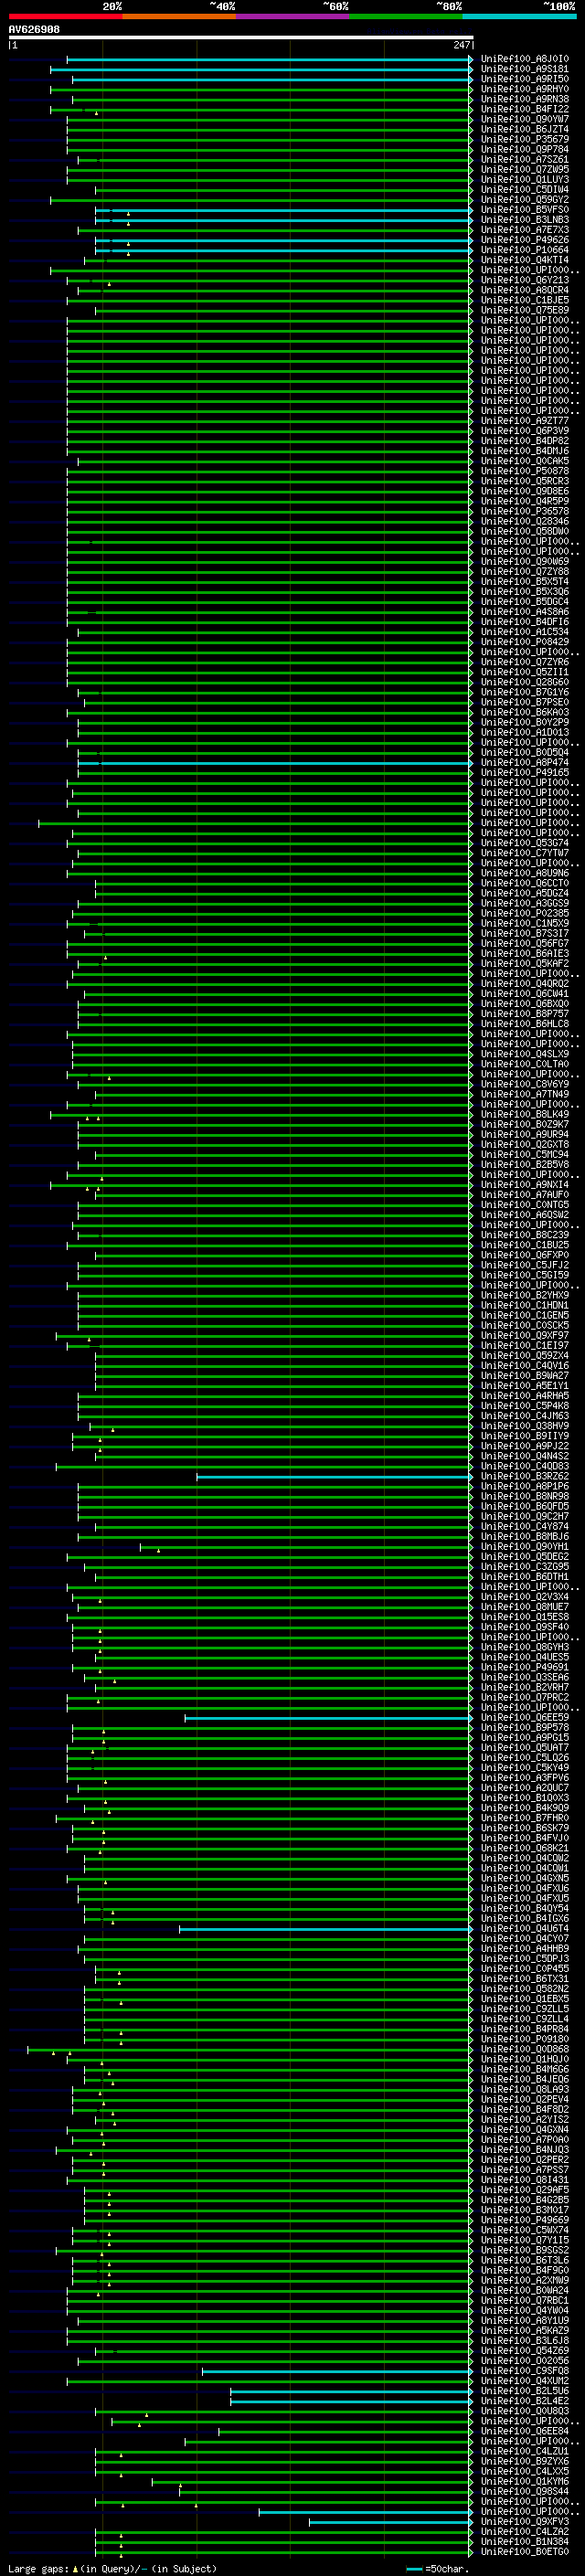
Task: View entry UniRef100_Q1LUY3
Action: coord(525,179)
